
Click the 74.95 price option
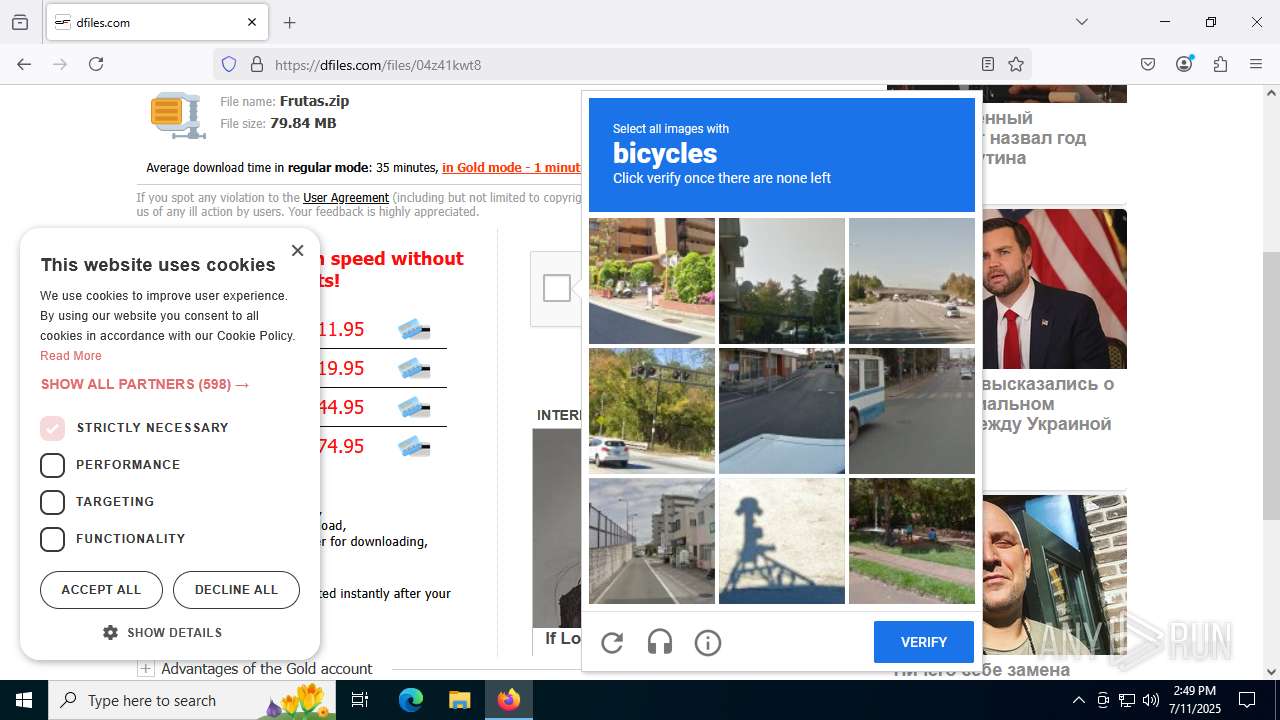[x=341, y=446]
